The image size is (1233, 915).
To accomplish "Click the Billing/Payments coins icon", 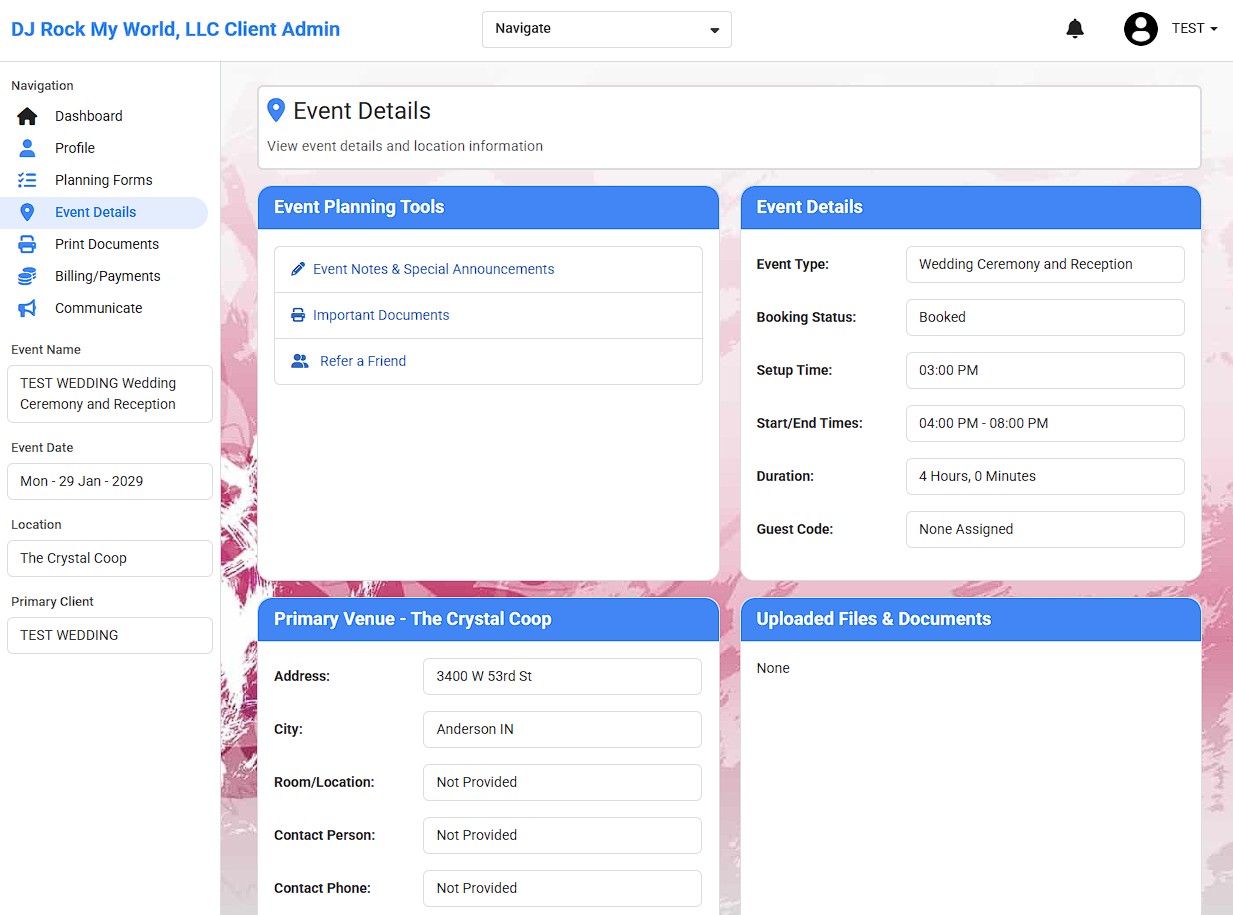I will [x=27, y=276].
